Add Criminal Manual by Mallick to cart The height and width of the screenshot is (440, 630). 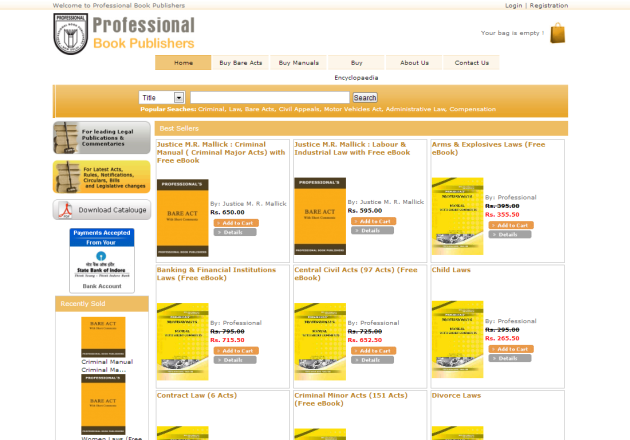235,222
